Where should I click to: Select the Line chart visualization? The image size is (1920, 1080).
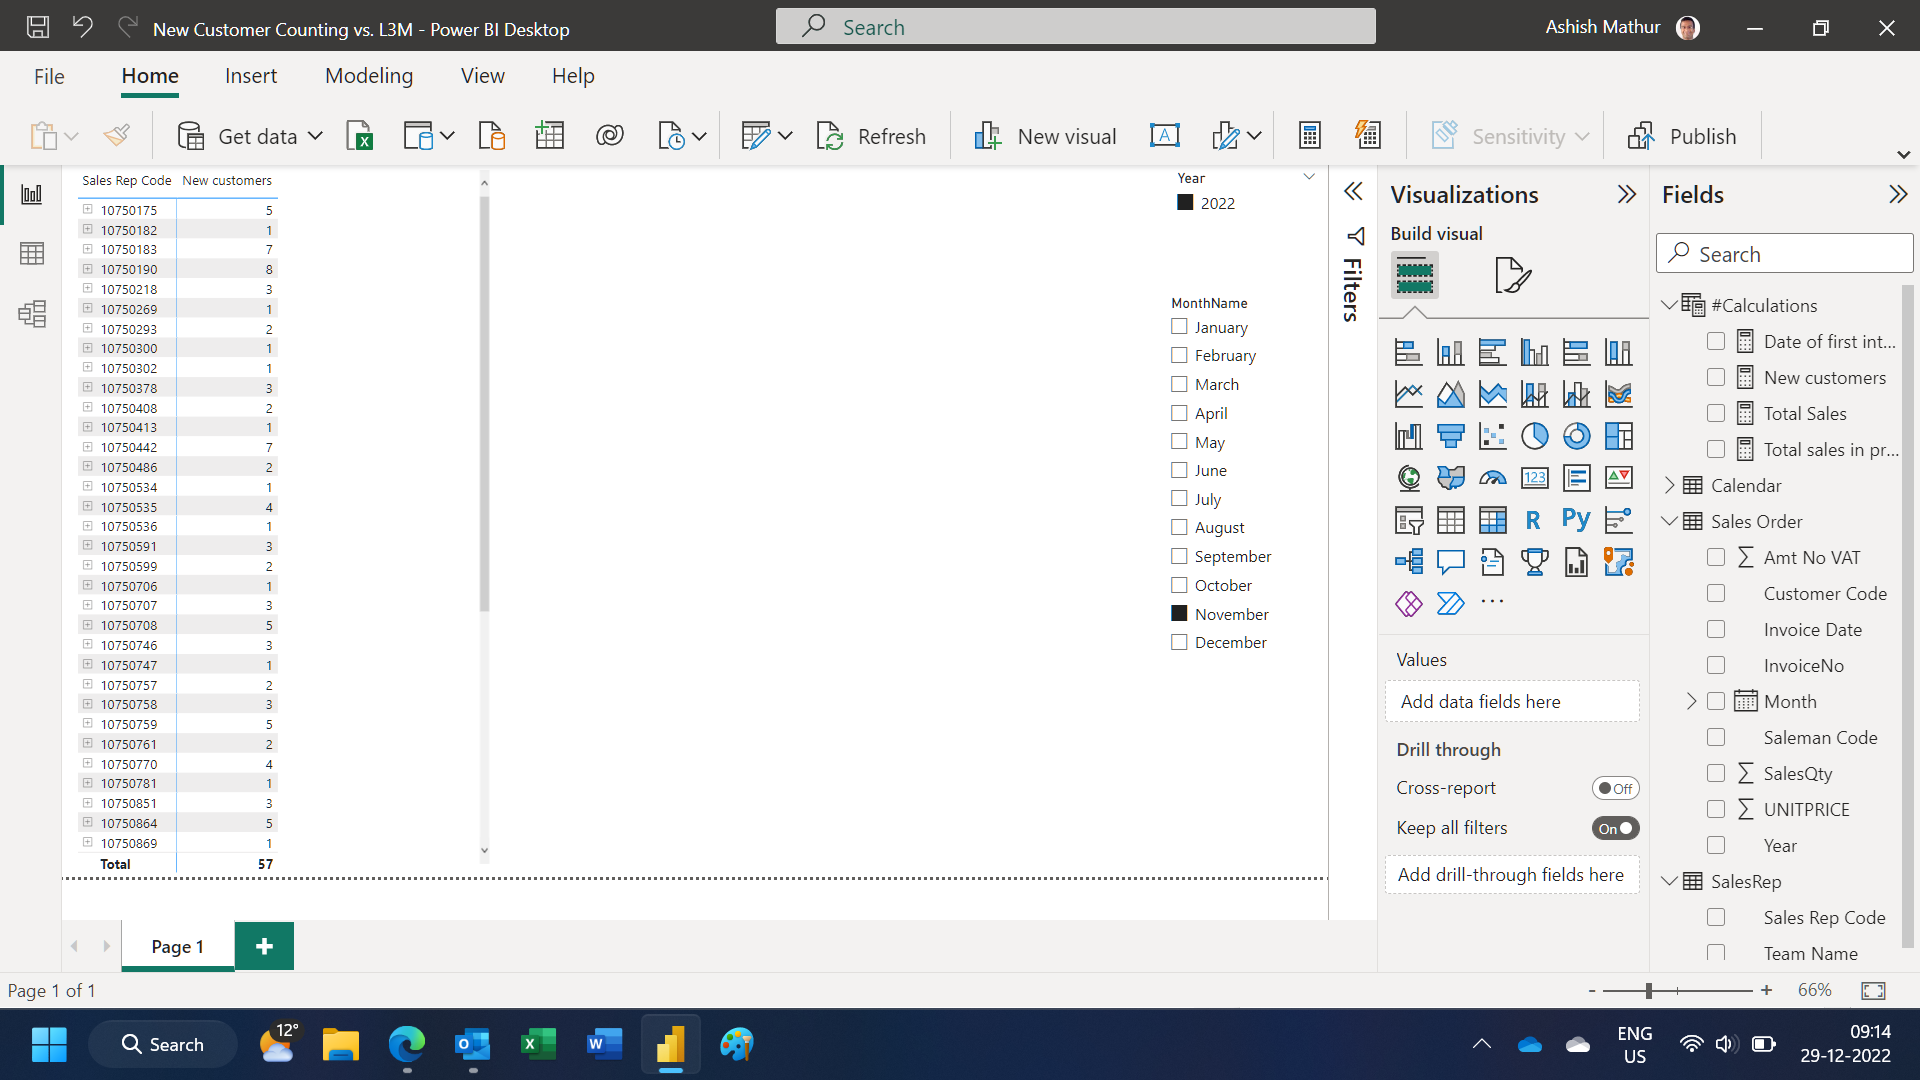[x=1408, y=394]
